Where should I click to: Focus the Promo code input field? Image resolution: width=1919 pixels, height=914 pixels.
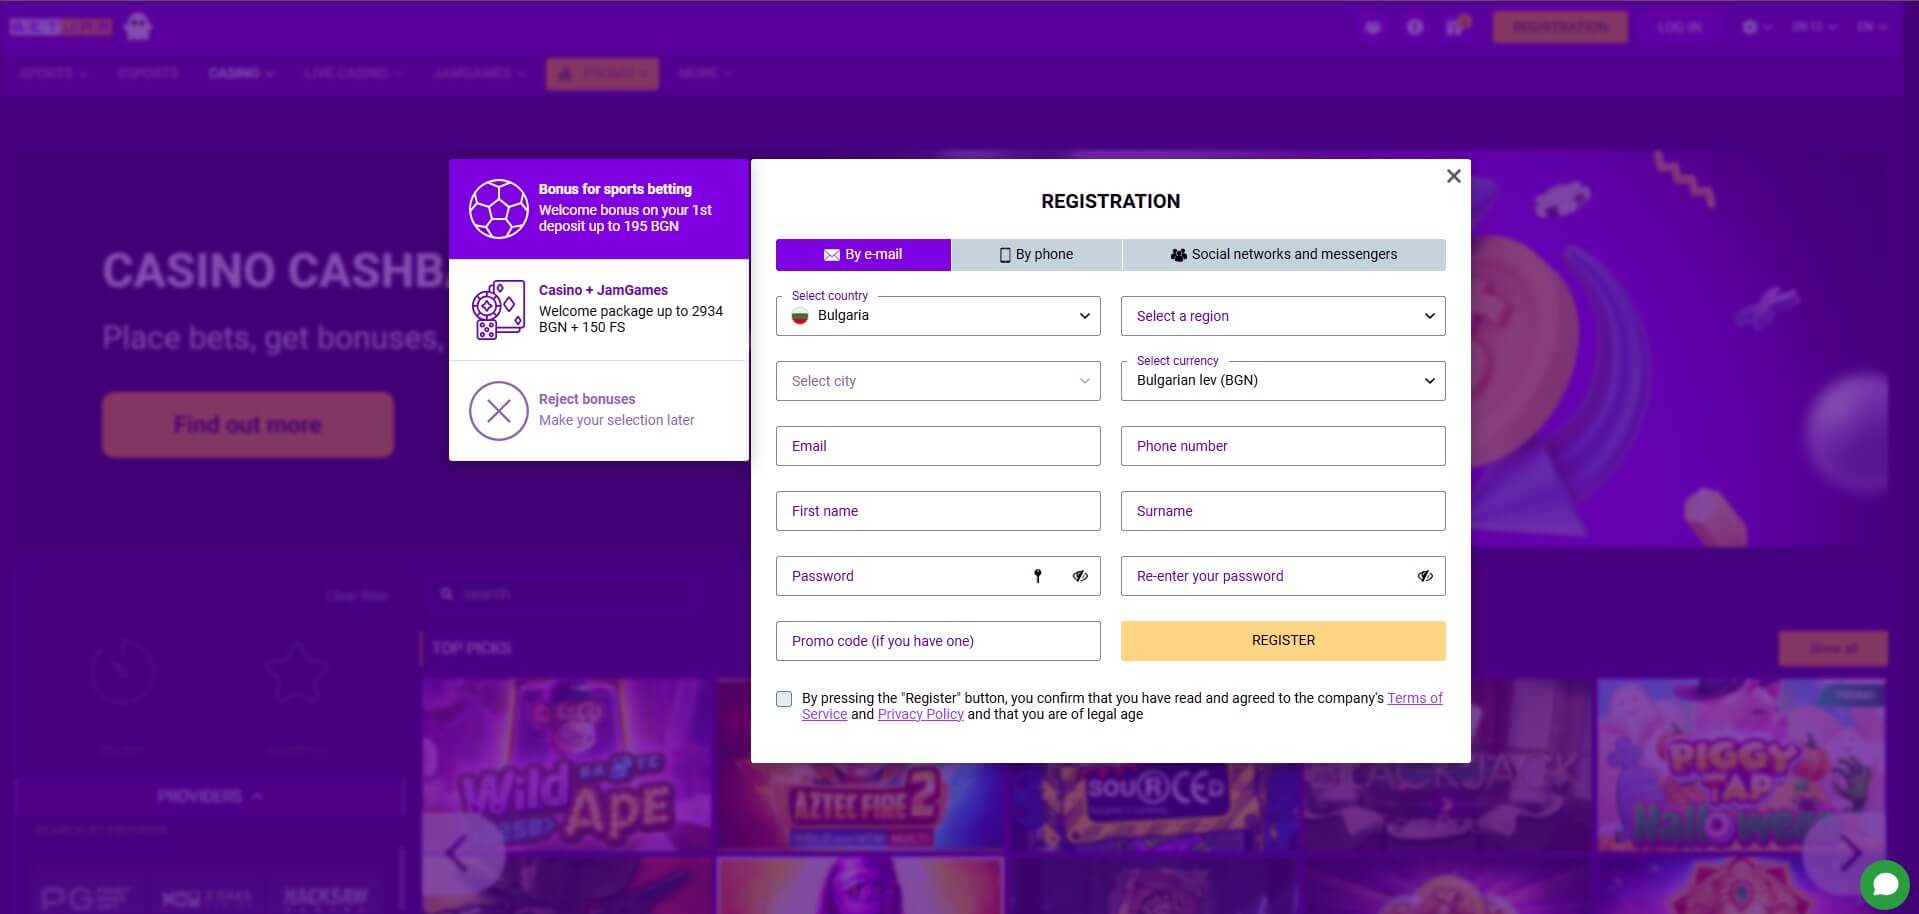click(938, 641)
